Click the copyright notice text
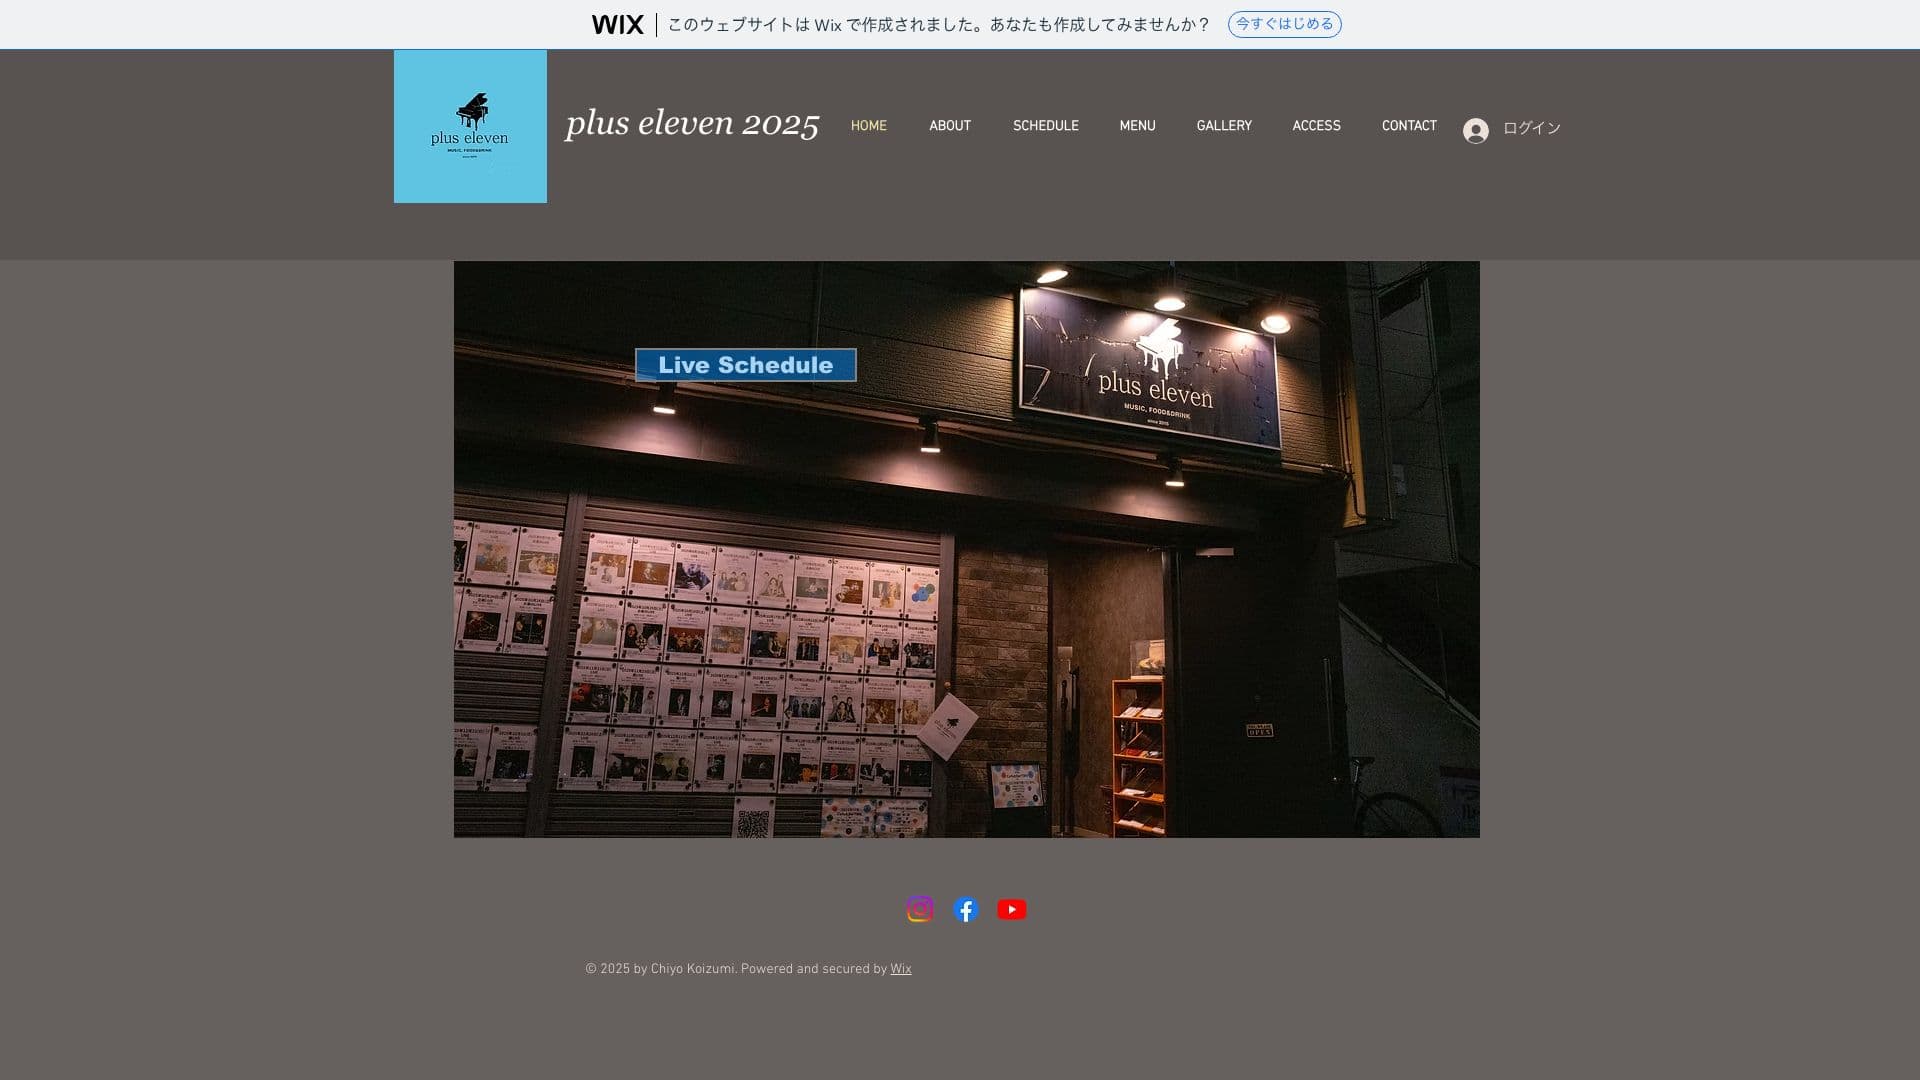The image size is (1920, 1080). [735, 968]
